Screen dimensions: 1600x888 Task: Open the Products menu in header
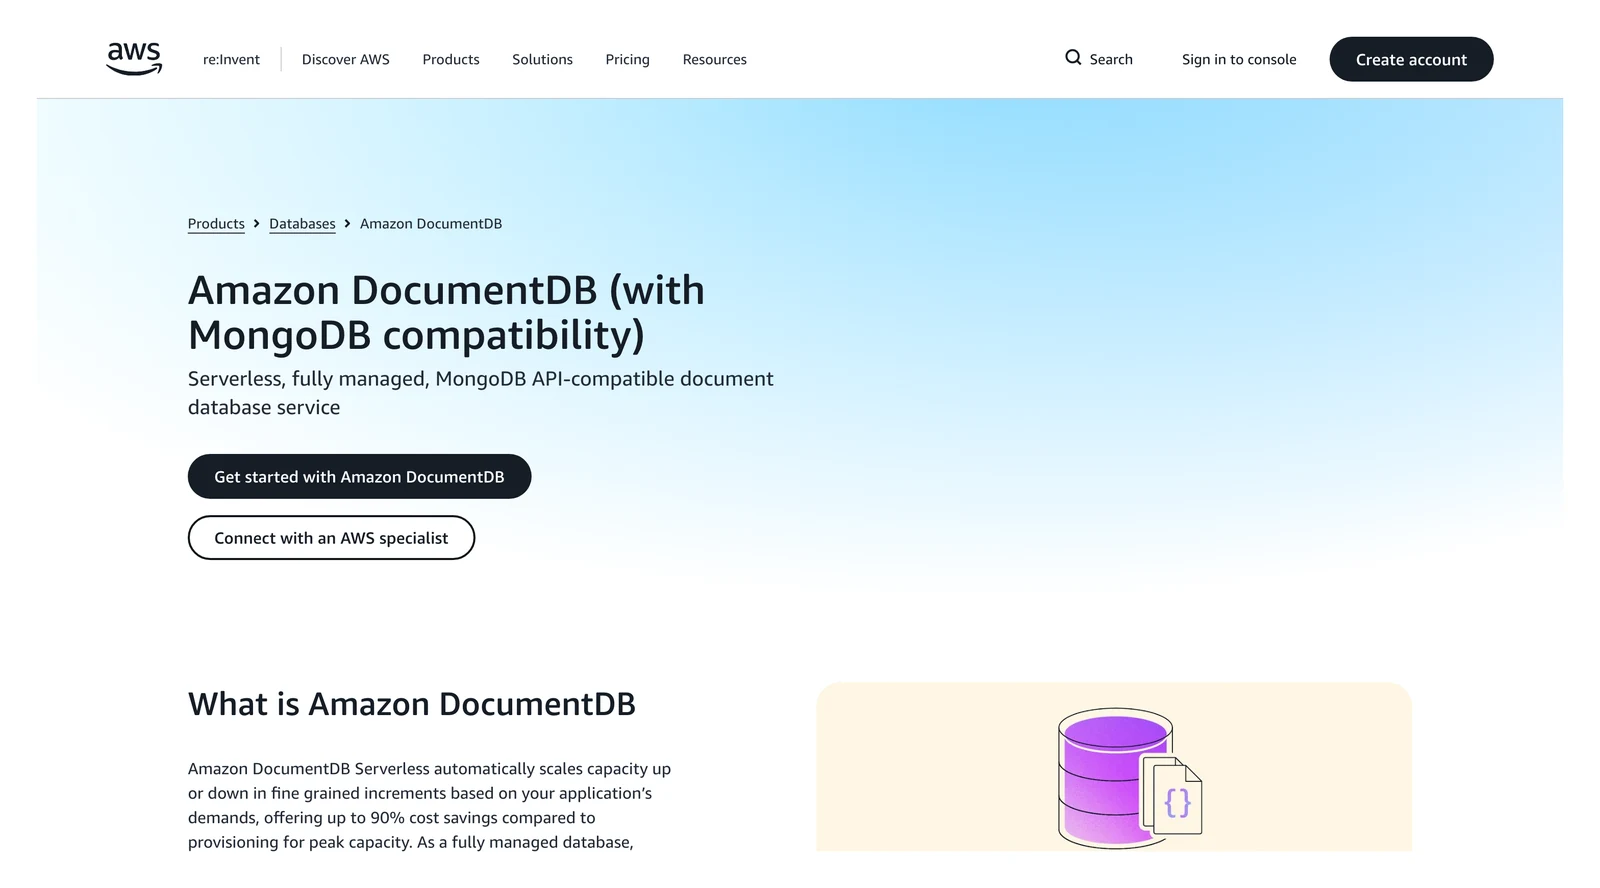[x=451, y=60]
